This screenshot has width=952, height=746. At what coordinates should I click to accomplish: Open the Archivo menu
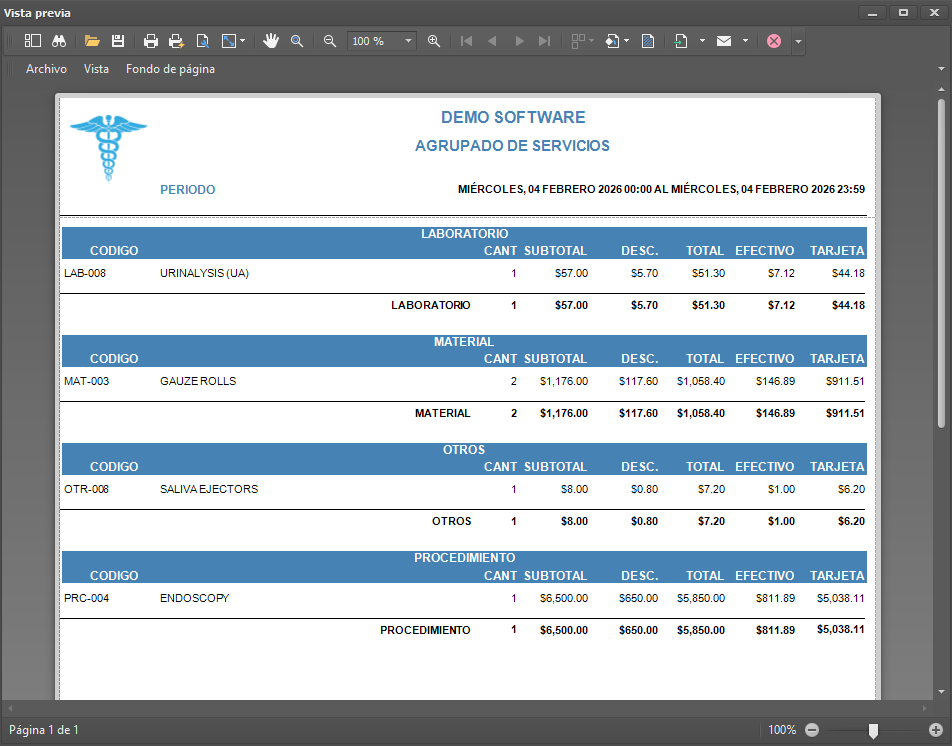46,69
